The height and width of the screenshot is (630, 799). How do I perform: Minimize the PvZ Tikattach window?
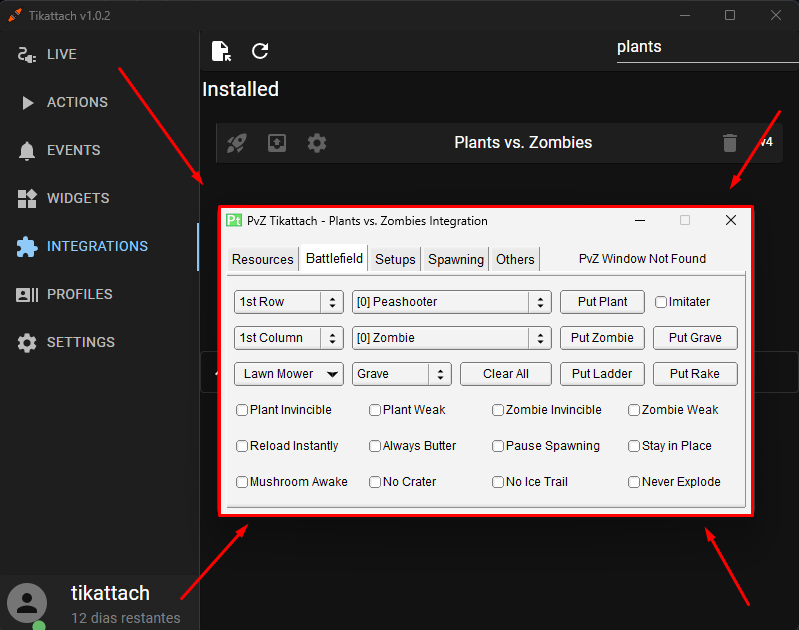(x=640, y=220)
